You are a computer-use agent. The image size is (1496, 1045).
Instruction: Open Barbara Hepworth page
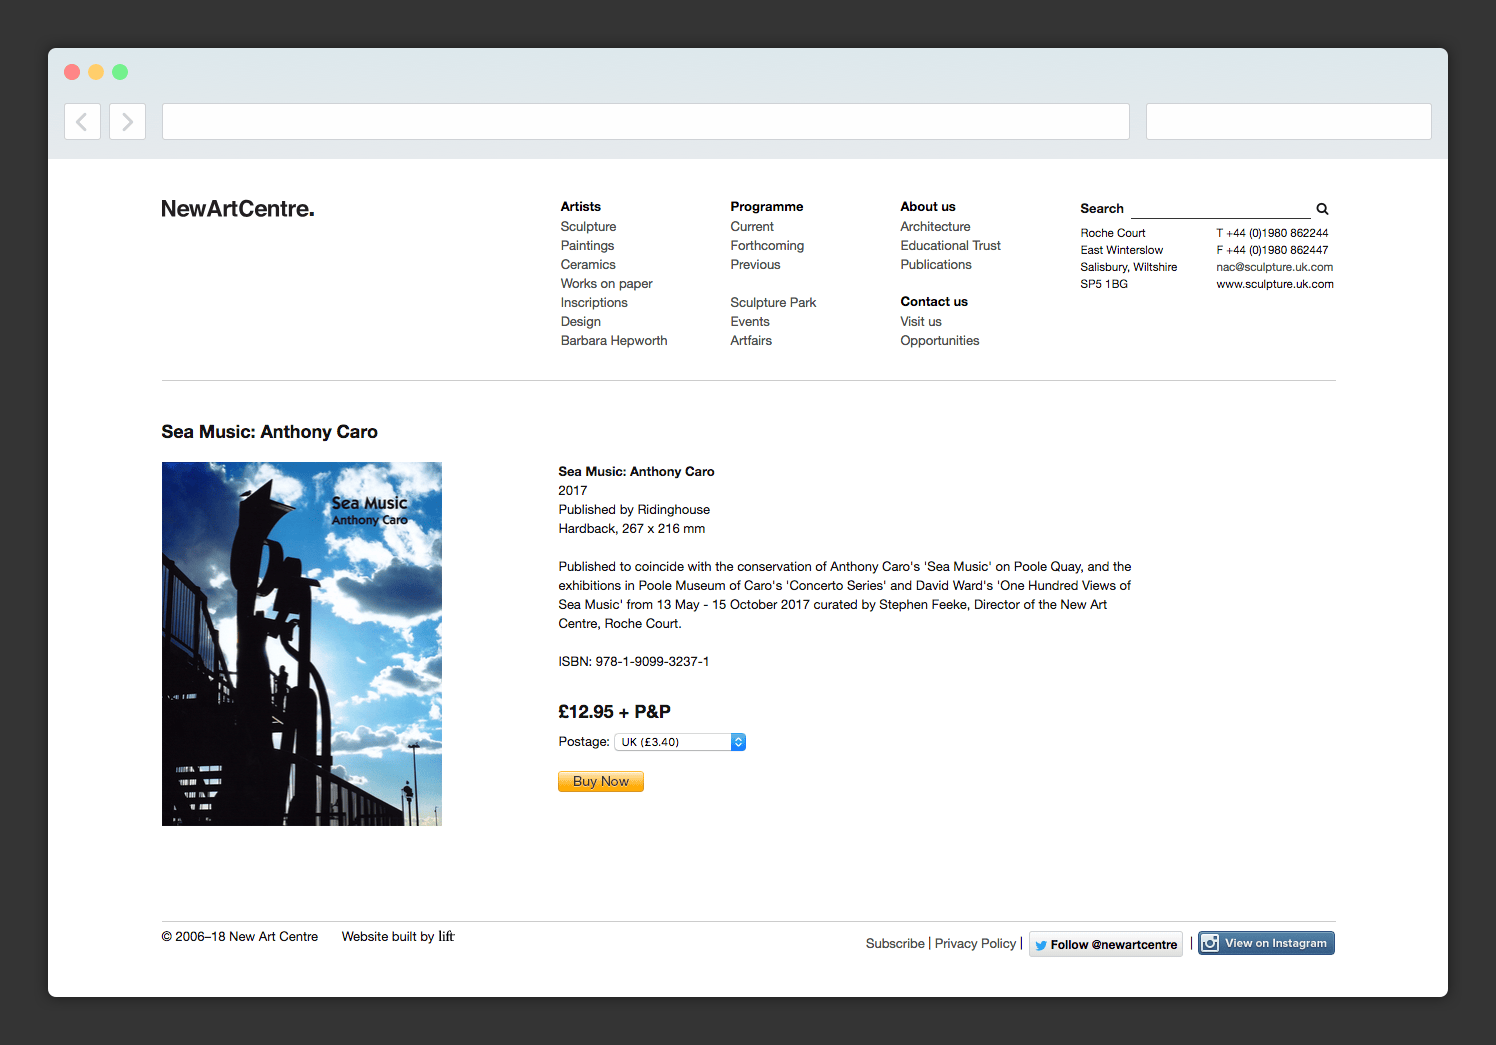click(614, 340)
